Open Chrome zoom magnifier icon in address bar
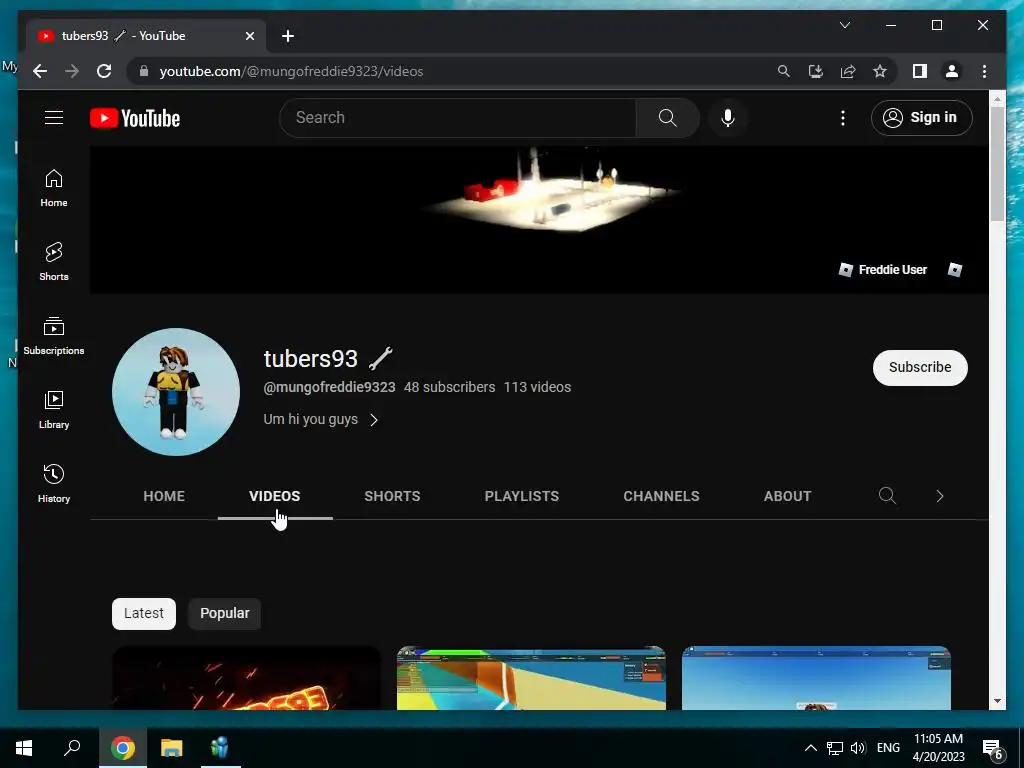 784,71
